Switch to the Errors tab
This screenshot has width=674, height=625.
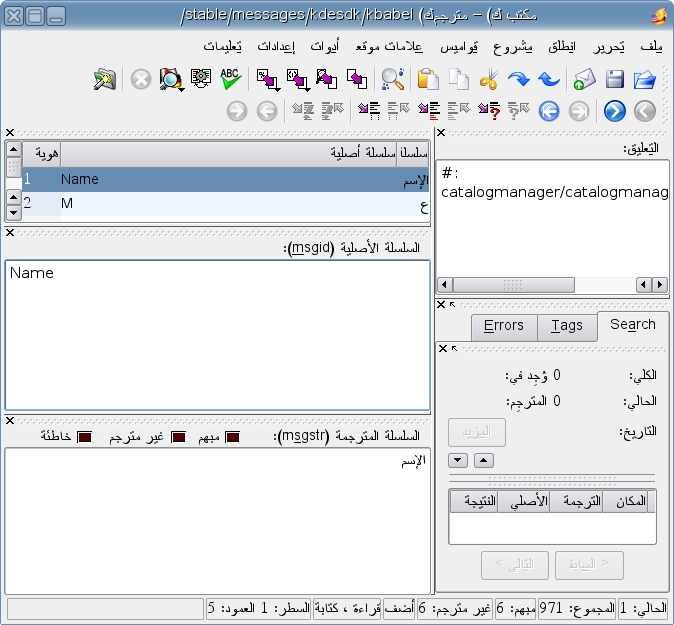[x=503, y=326]
